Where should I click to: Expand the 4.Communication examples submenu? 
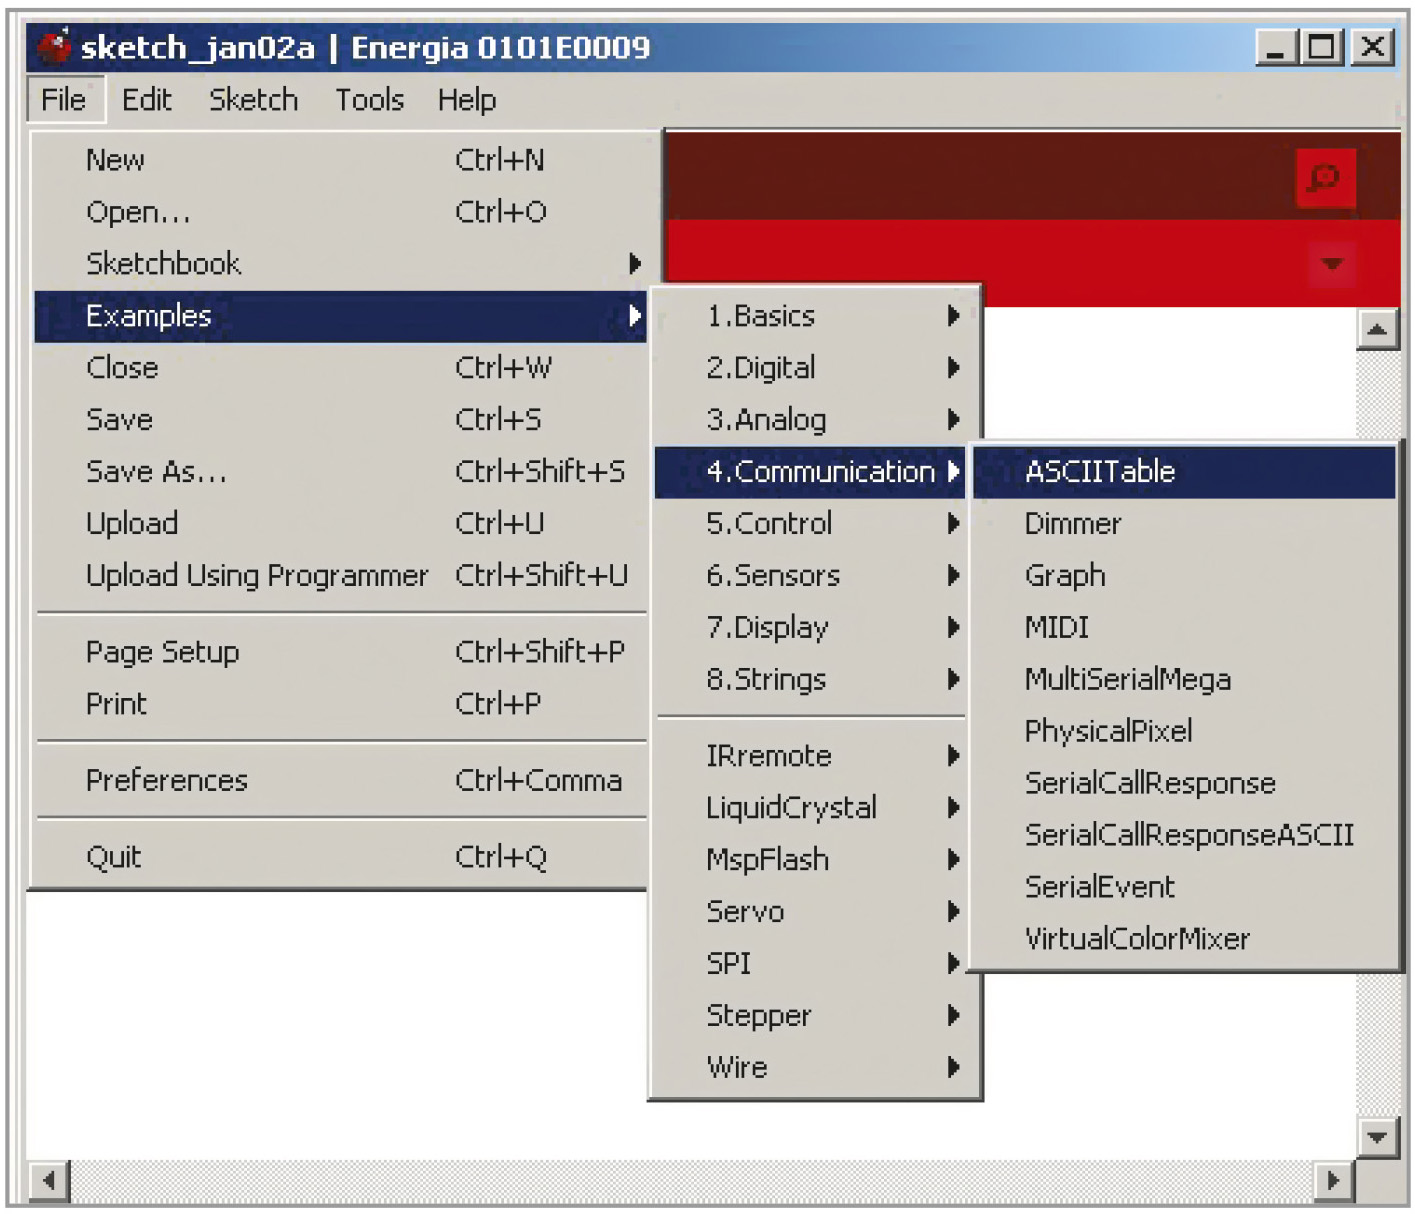tap(811, 472)
